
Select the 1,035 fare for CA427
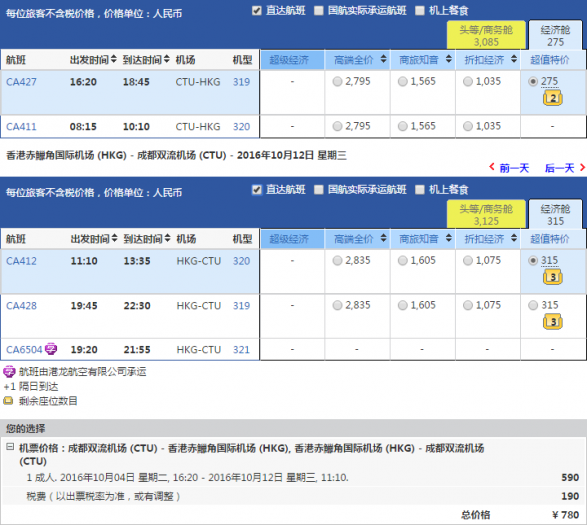(x=468, y=81)
